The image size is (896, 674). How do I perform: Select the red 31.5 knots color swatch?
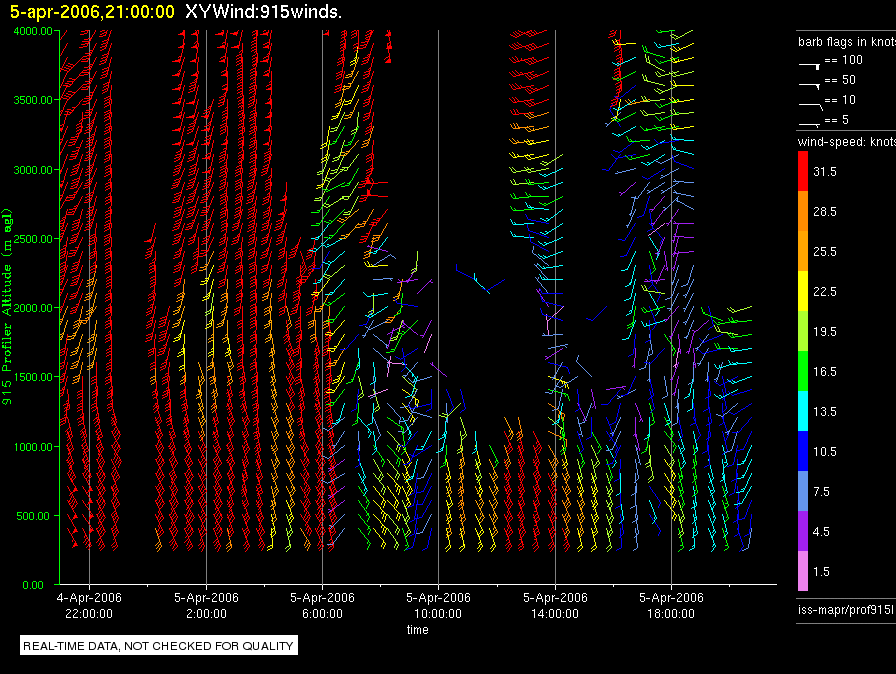[x=802, y=172]
